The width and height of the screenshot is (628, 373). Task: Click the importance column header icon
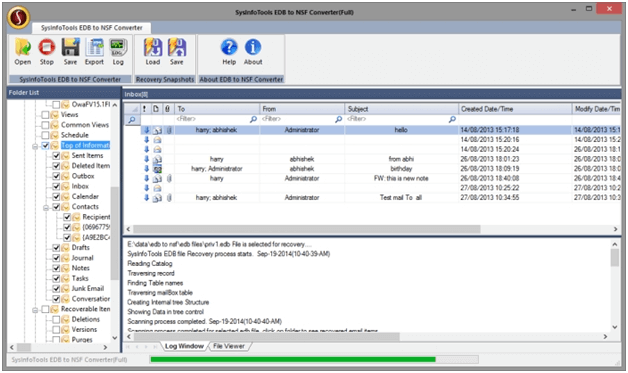(x=145, y=109)
